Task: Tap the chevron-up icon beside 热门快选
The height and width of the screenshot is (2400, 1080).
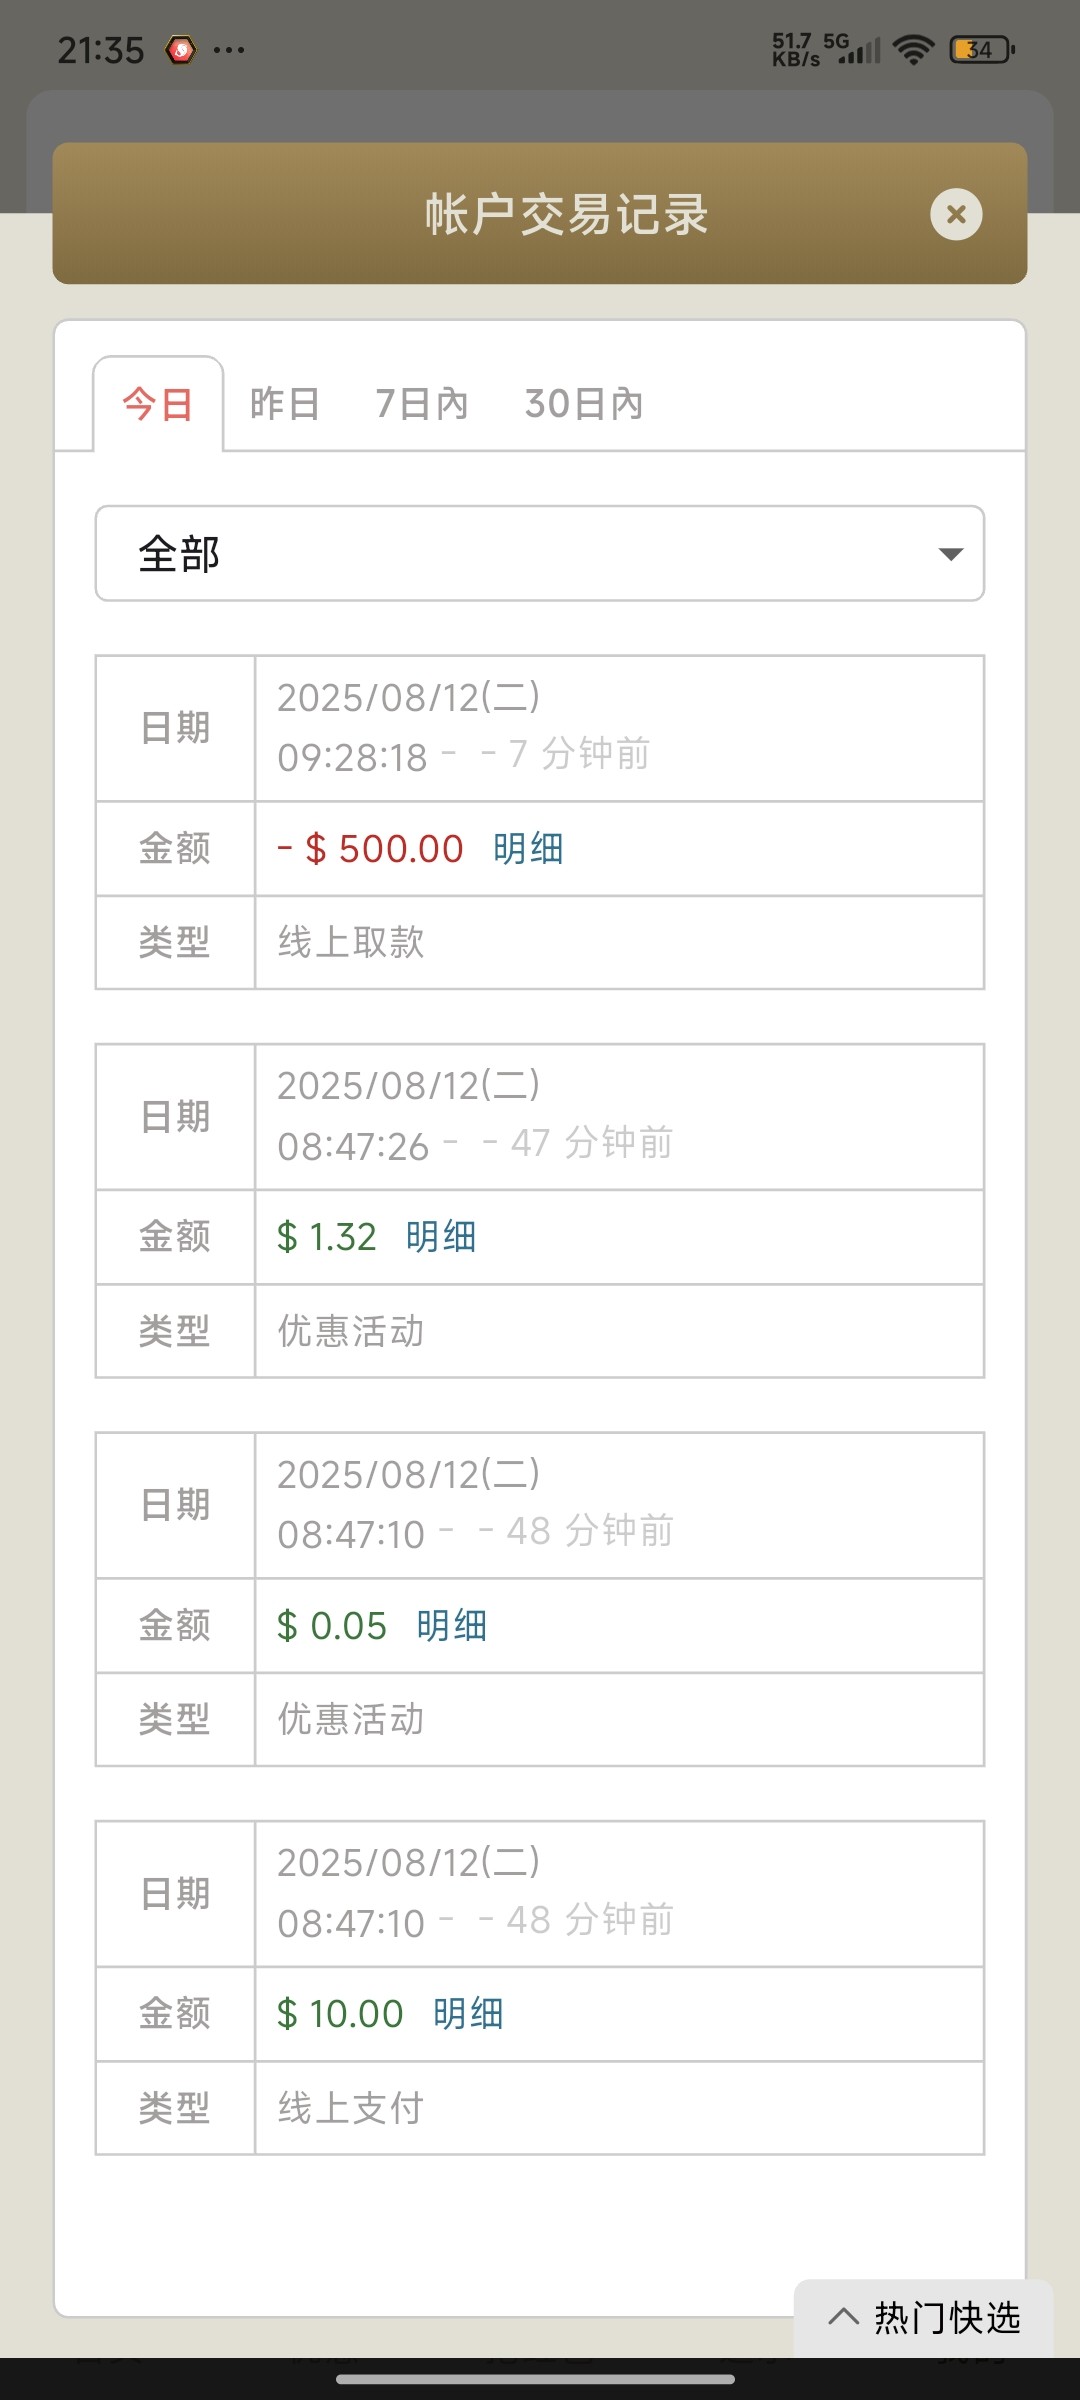Action: pyautogui.click(x=843, y=2317)
